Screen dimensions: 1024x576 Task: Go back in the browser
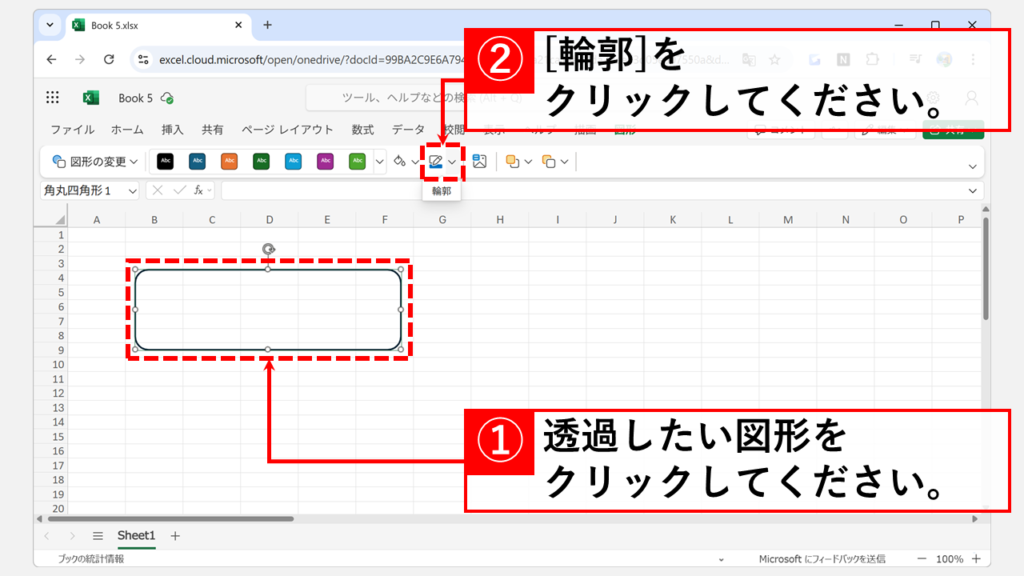pyautogui.click(x=52, y=59)
